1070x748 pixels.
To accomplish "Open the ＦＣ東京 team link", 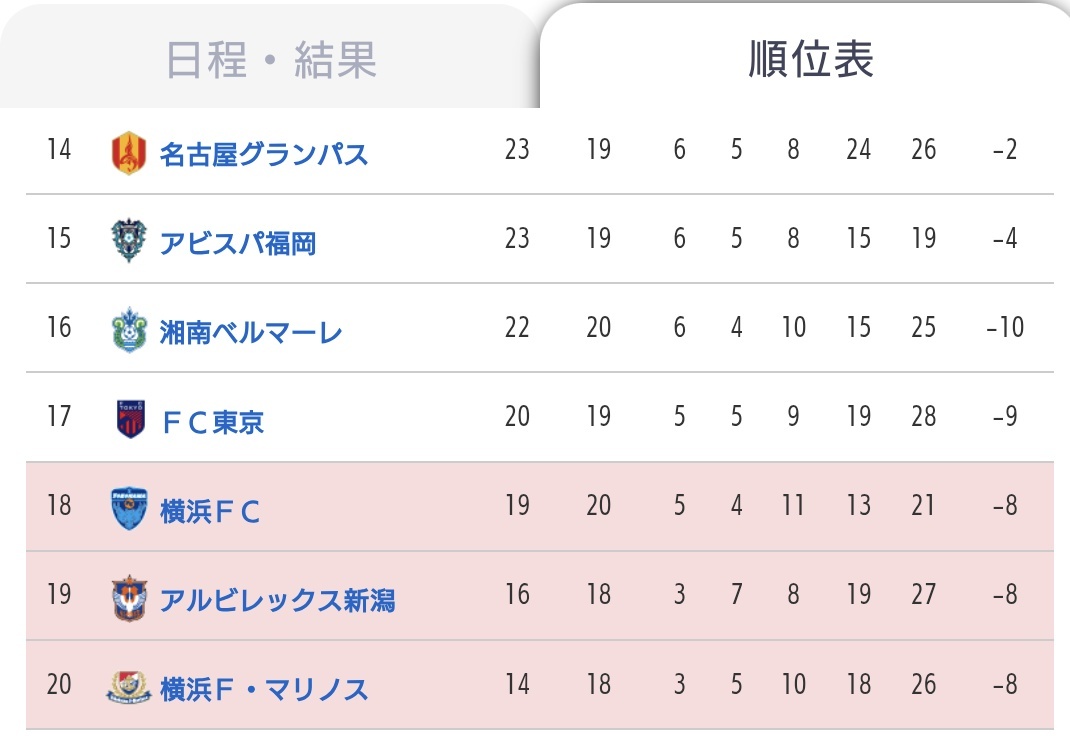I will (212, 422).
